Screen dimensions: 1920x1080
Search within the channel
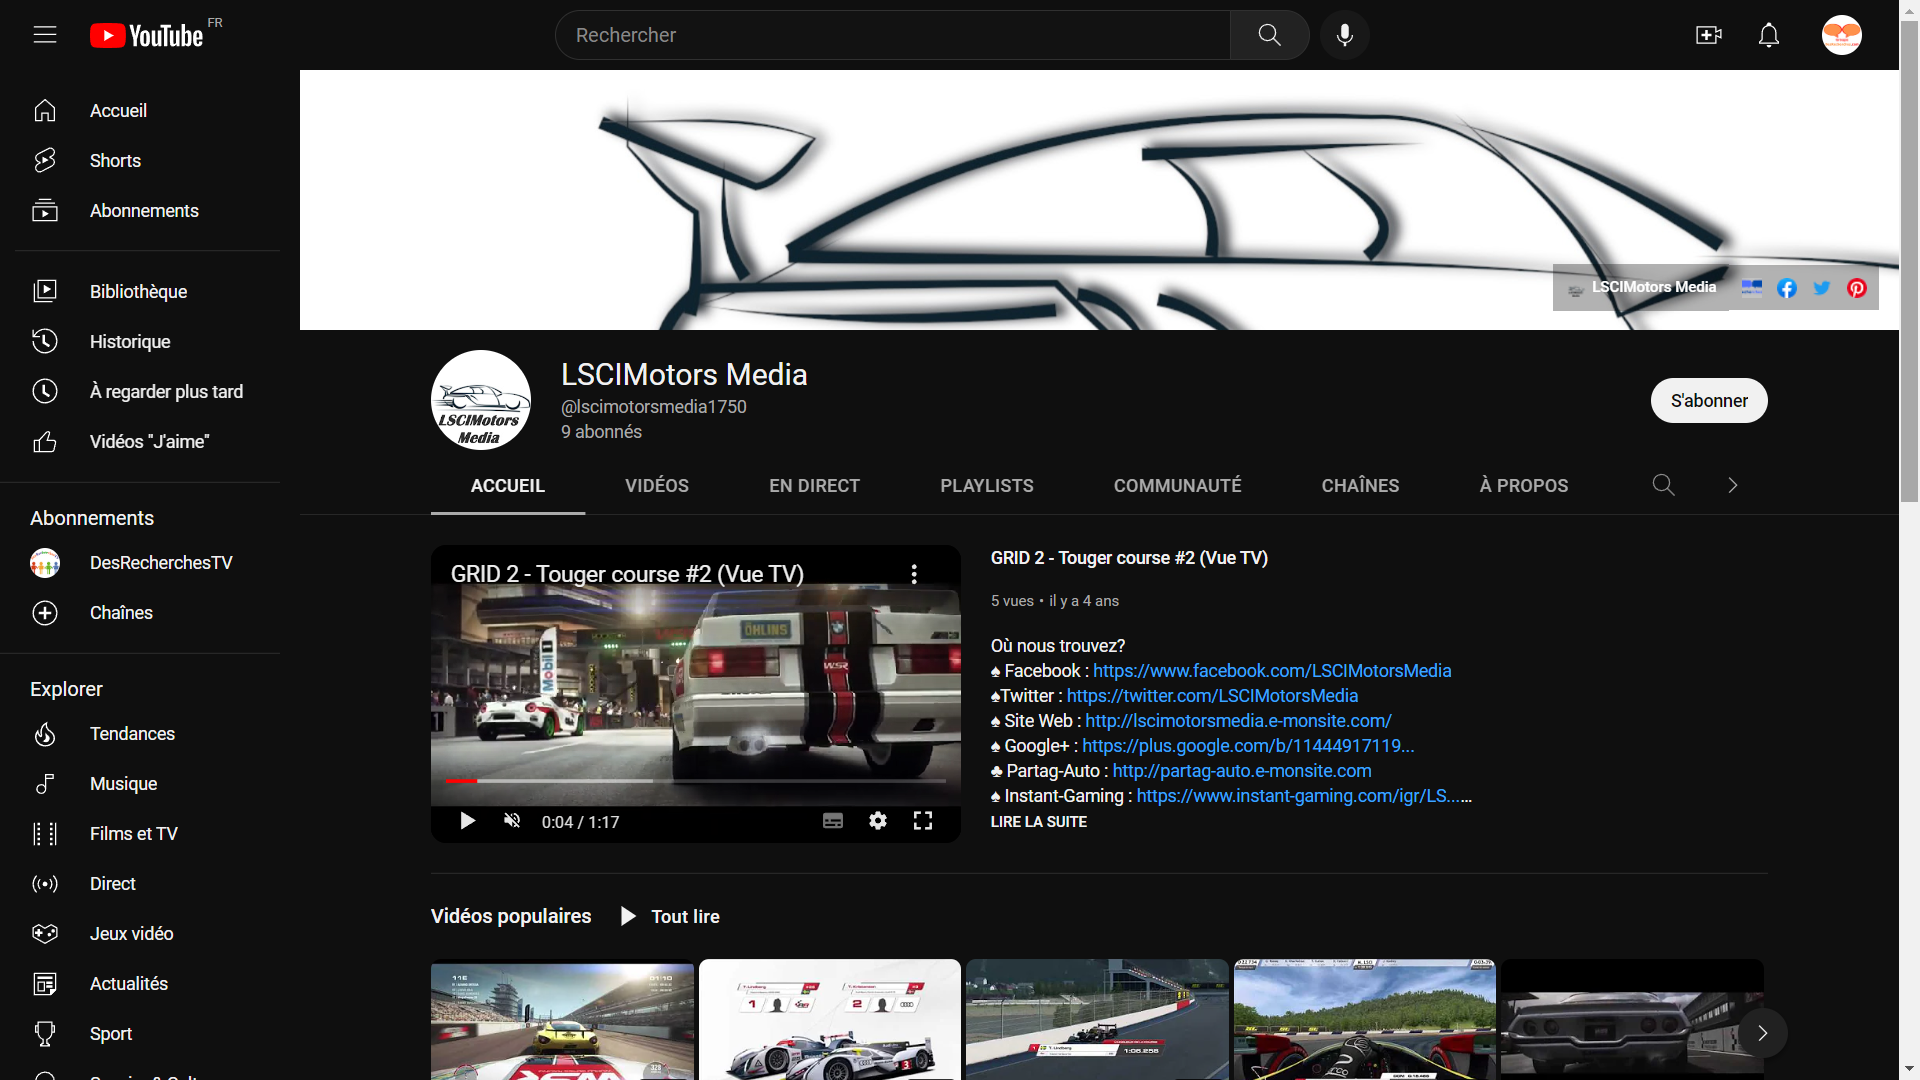pyautogui.click(x=1663, y=485)
